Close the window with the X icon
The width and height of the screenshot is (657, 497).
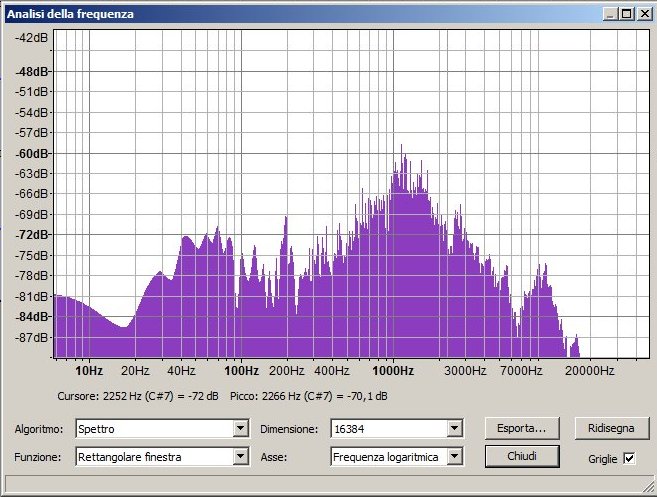[x=643, y=14]
